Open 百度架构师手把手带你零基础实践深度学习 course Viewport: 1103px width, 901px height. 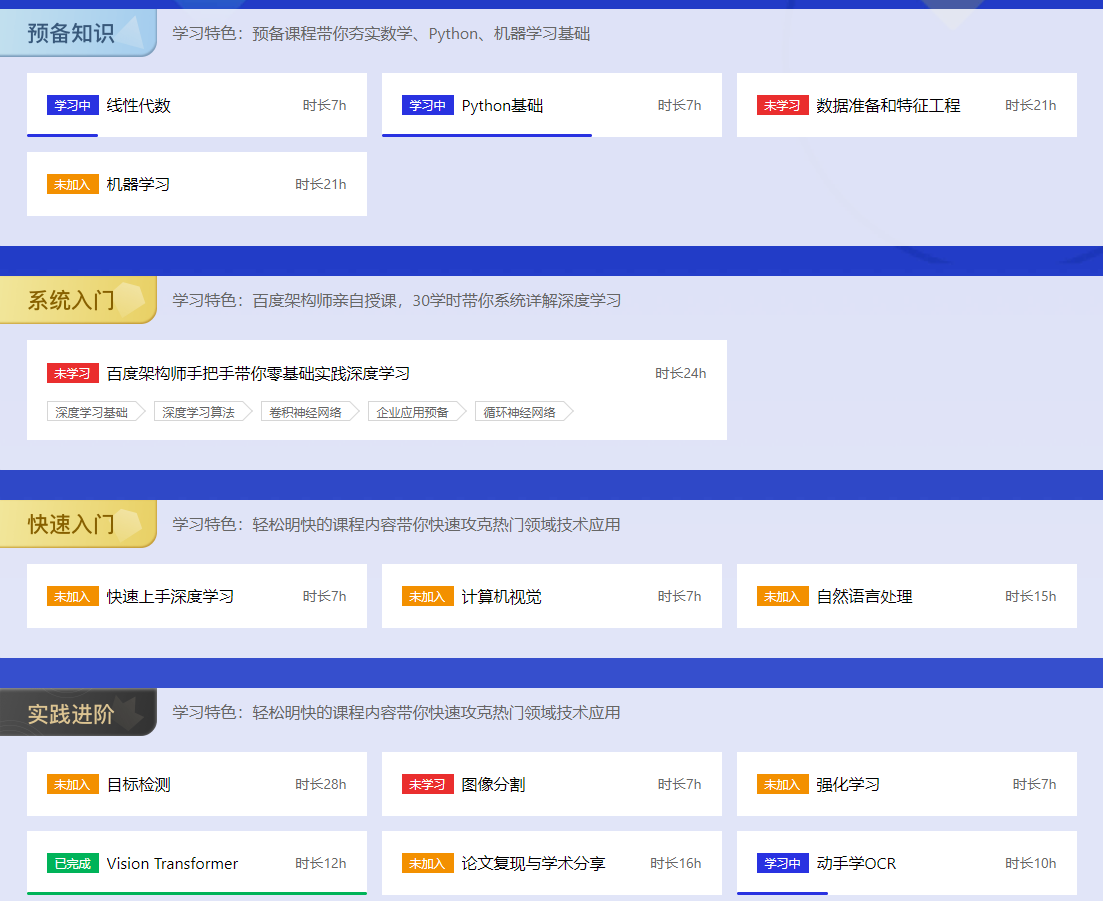(x=376, y=390)
